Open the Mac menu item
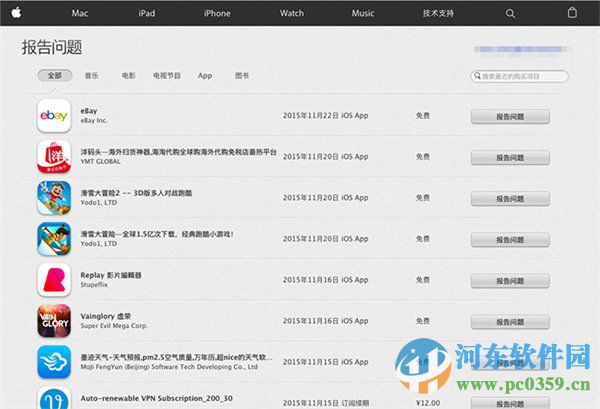 [80, 13]
